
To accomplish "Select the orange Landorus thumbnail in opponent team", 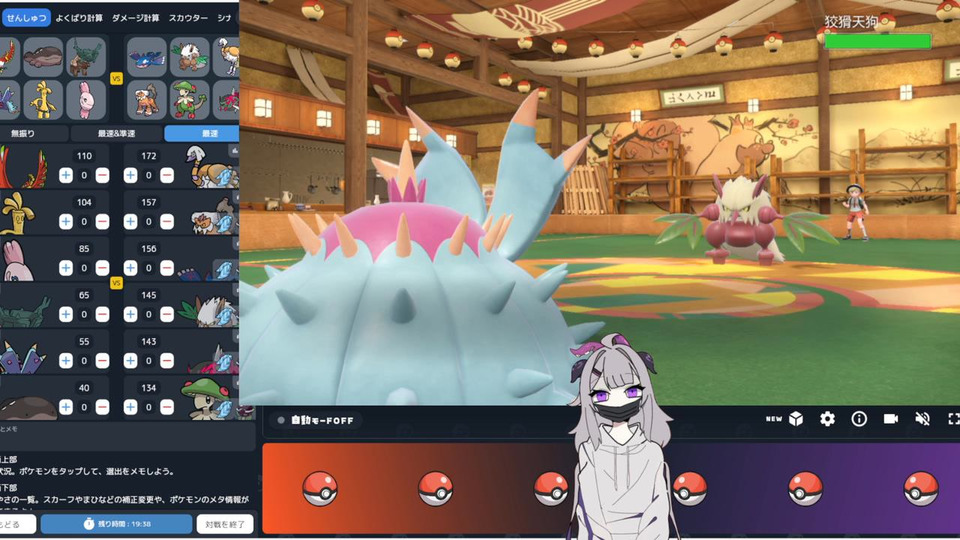I will click(x=147, y=100).
